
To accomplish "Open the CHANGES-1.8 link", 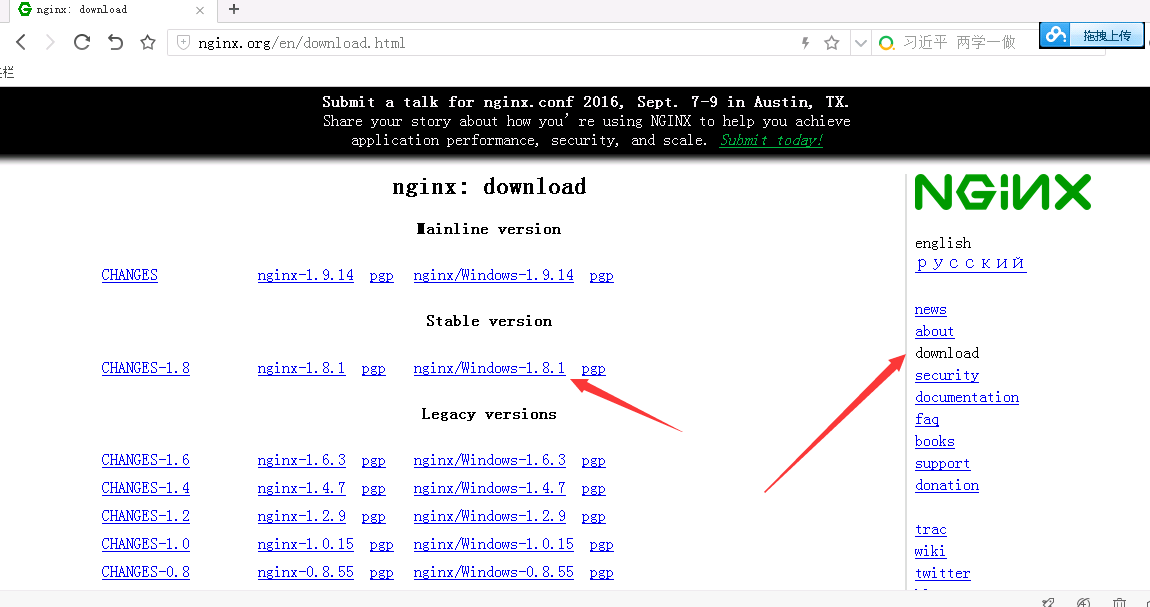I will click(145, 368).
